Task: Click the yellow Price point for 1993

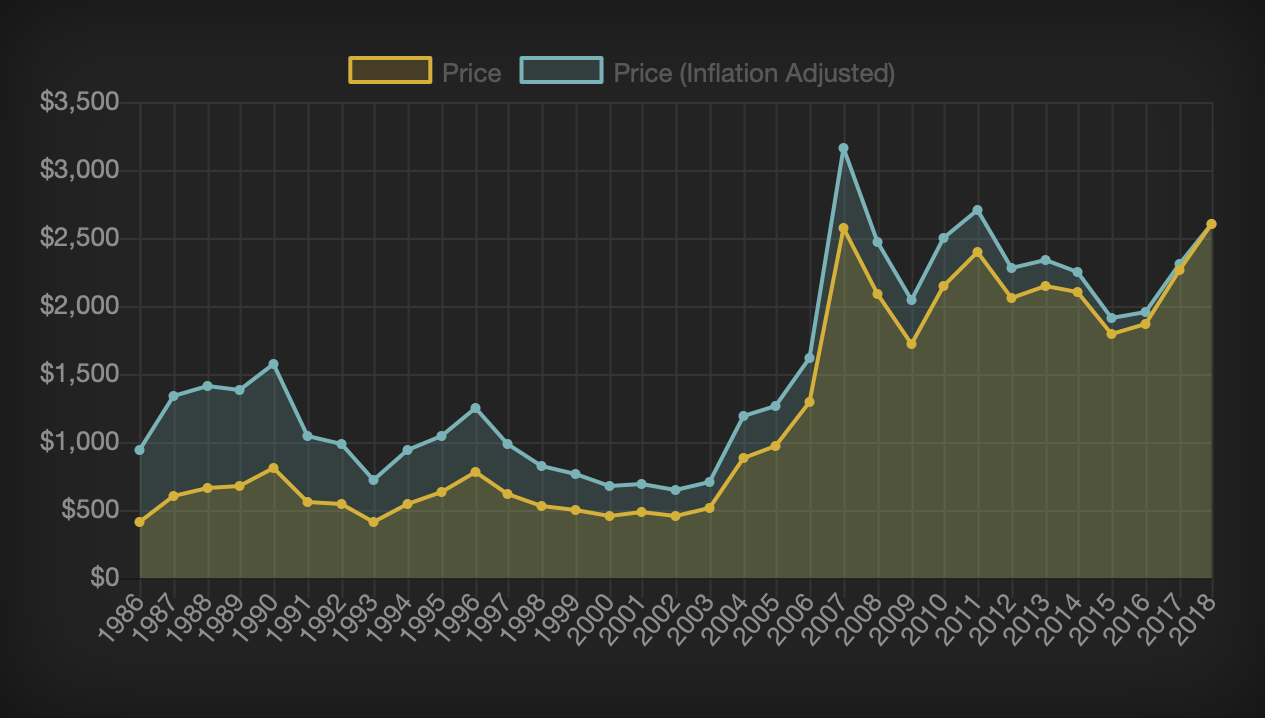Action: (x=375, y=522)
